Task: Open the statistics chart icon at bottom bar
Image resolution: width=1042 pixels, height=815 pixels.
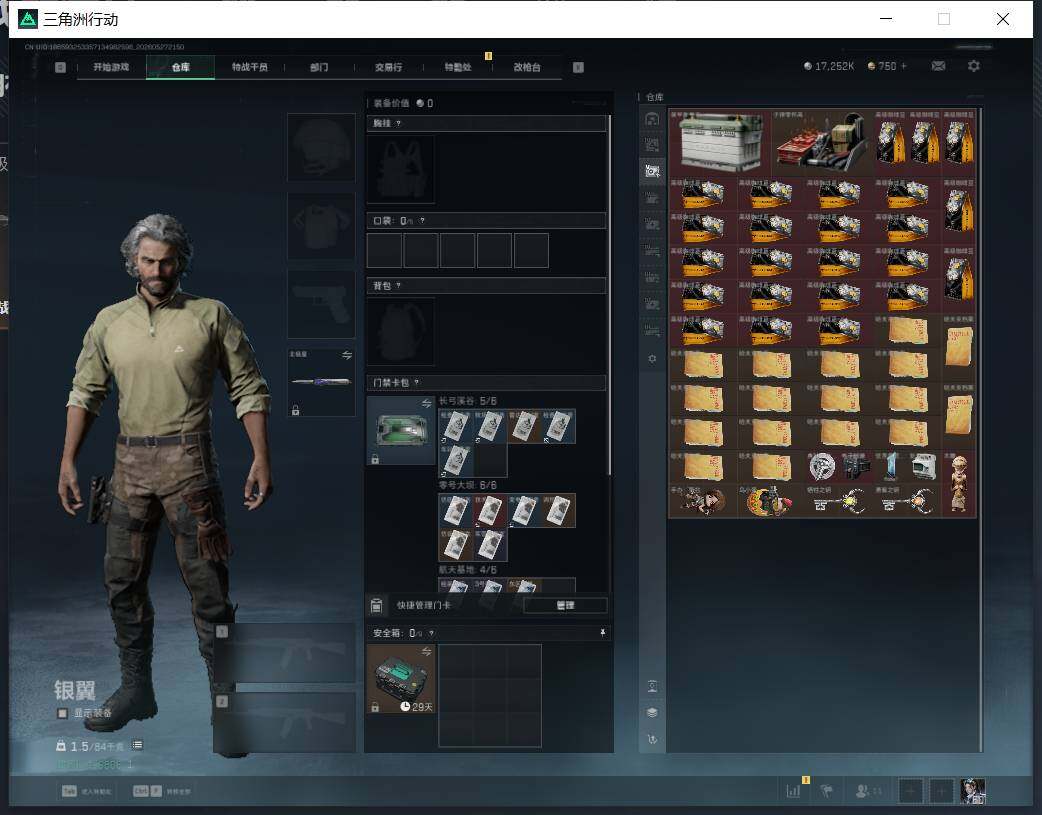Action: (x=793, y=790)
